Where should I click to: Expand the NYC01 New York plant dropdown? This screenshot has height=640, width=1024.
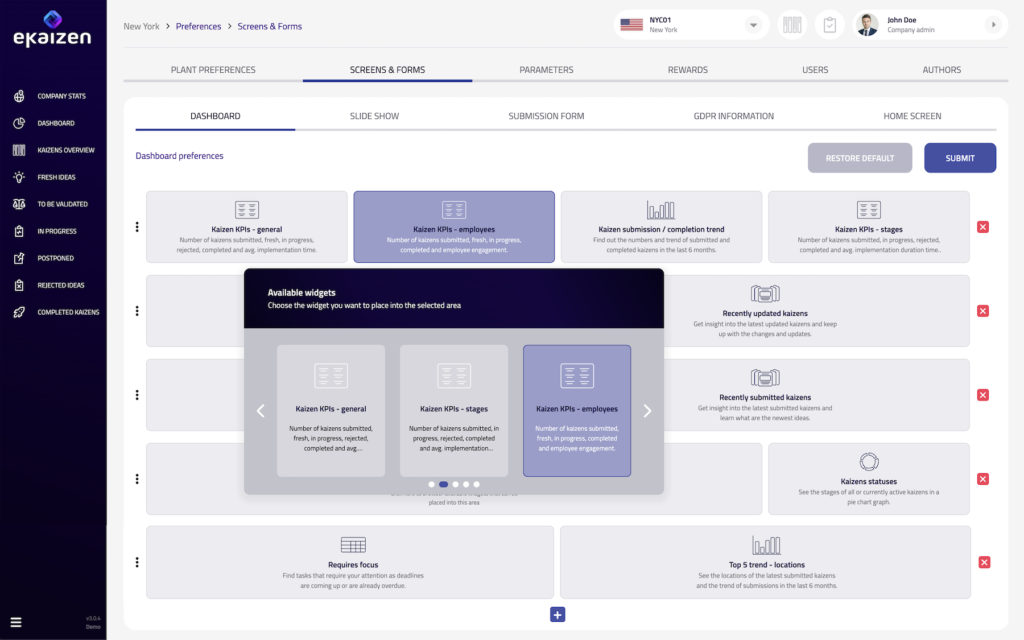[753, 25]
